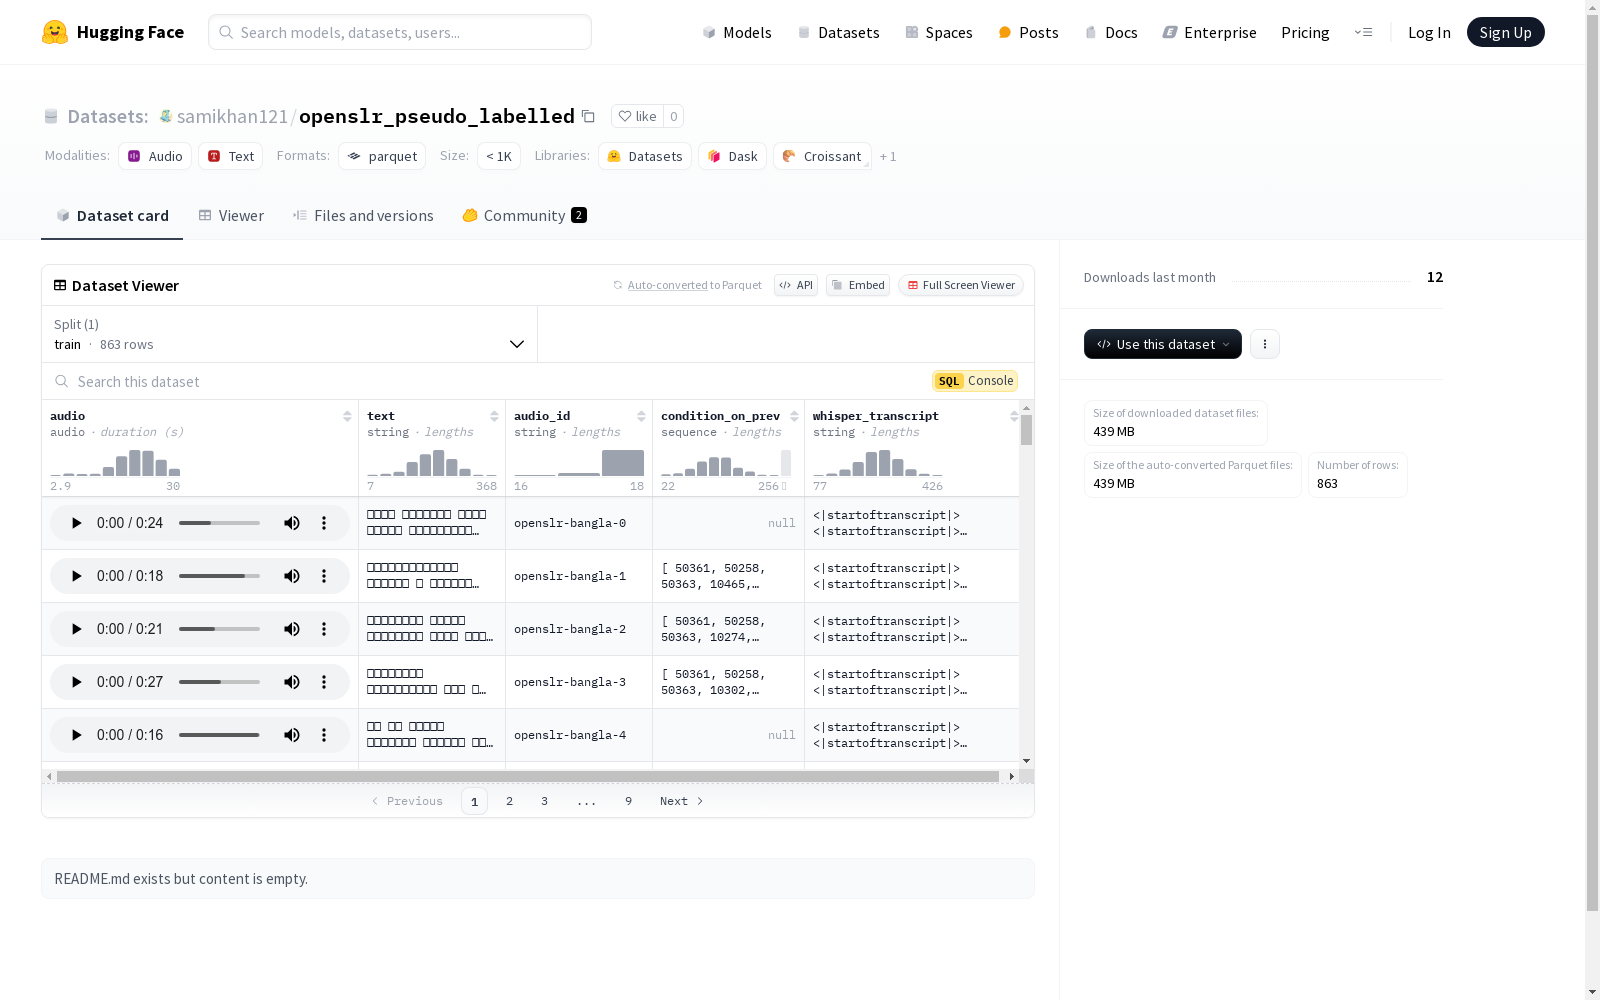Filter by the Audio modality tag
This screenshot has width=1600, height=1000.
pos(155,156)
